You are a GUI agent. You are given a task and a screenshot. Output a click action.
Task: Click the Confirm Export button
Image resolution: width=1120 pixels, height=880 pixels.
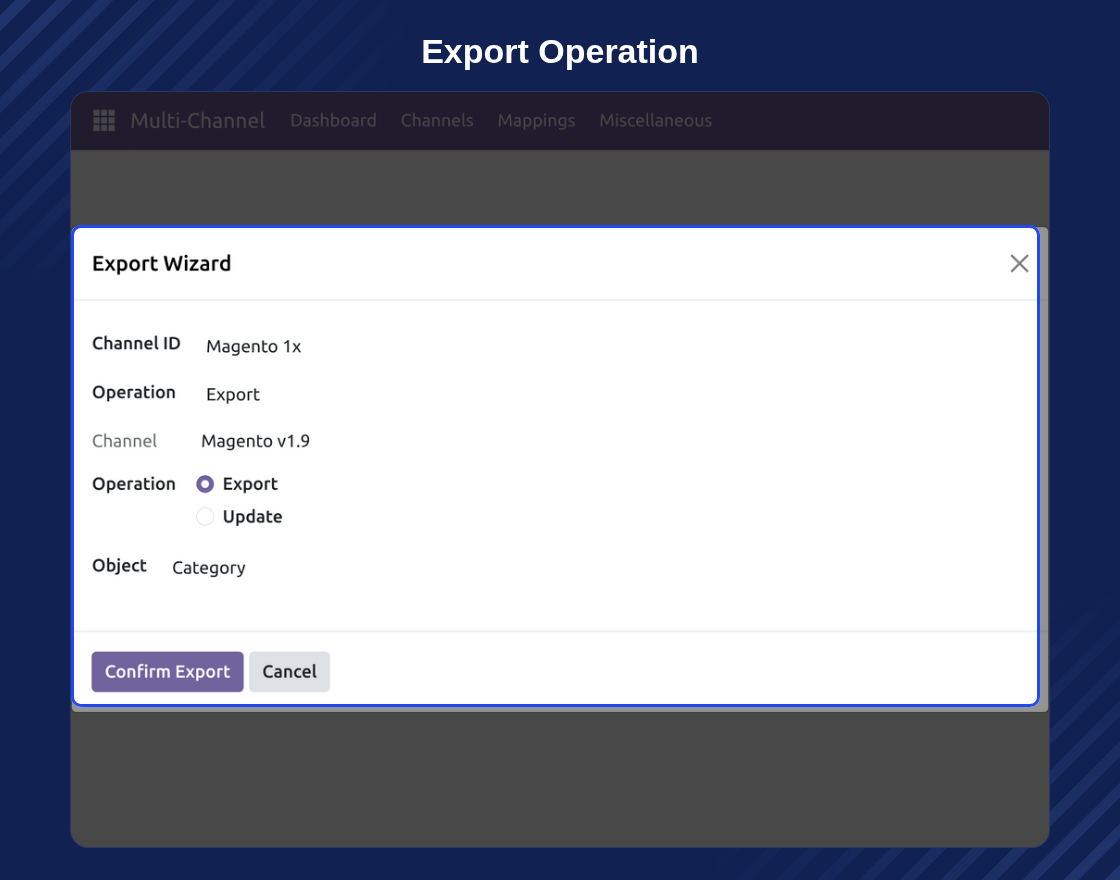pyautogui.click(x=167, y=671)
